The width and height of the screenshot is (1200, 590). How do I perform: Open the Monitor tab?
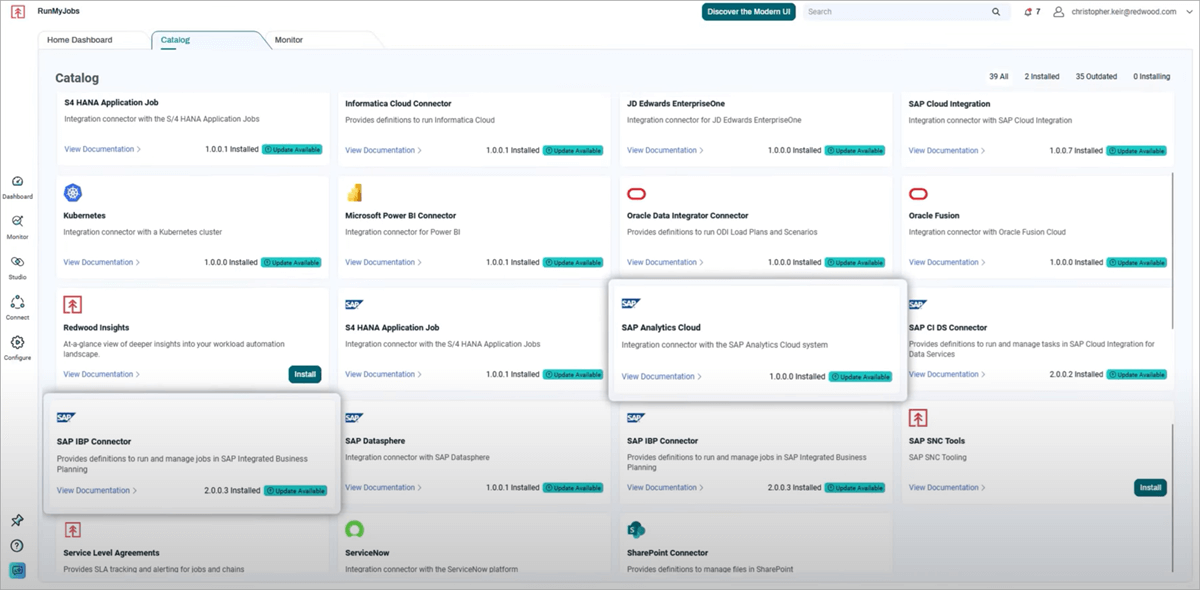point(289,40)
